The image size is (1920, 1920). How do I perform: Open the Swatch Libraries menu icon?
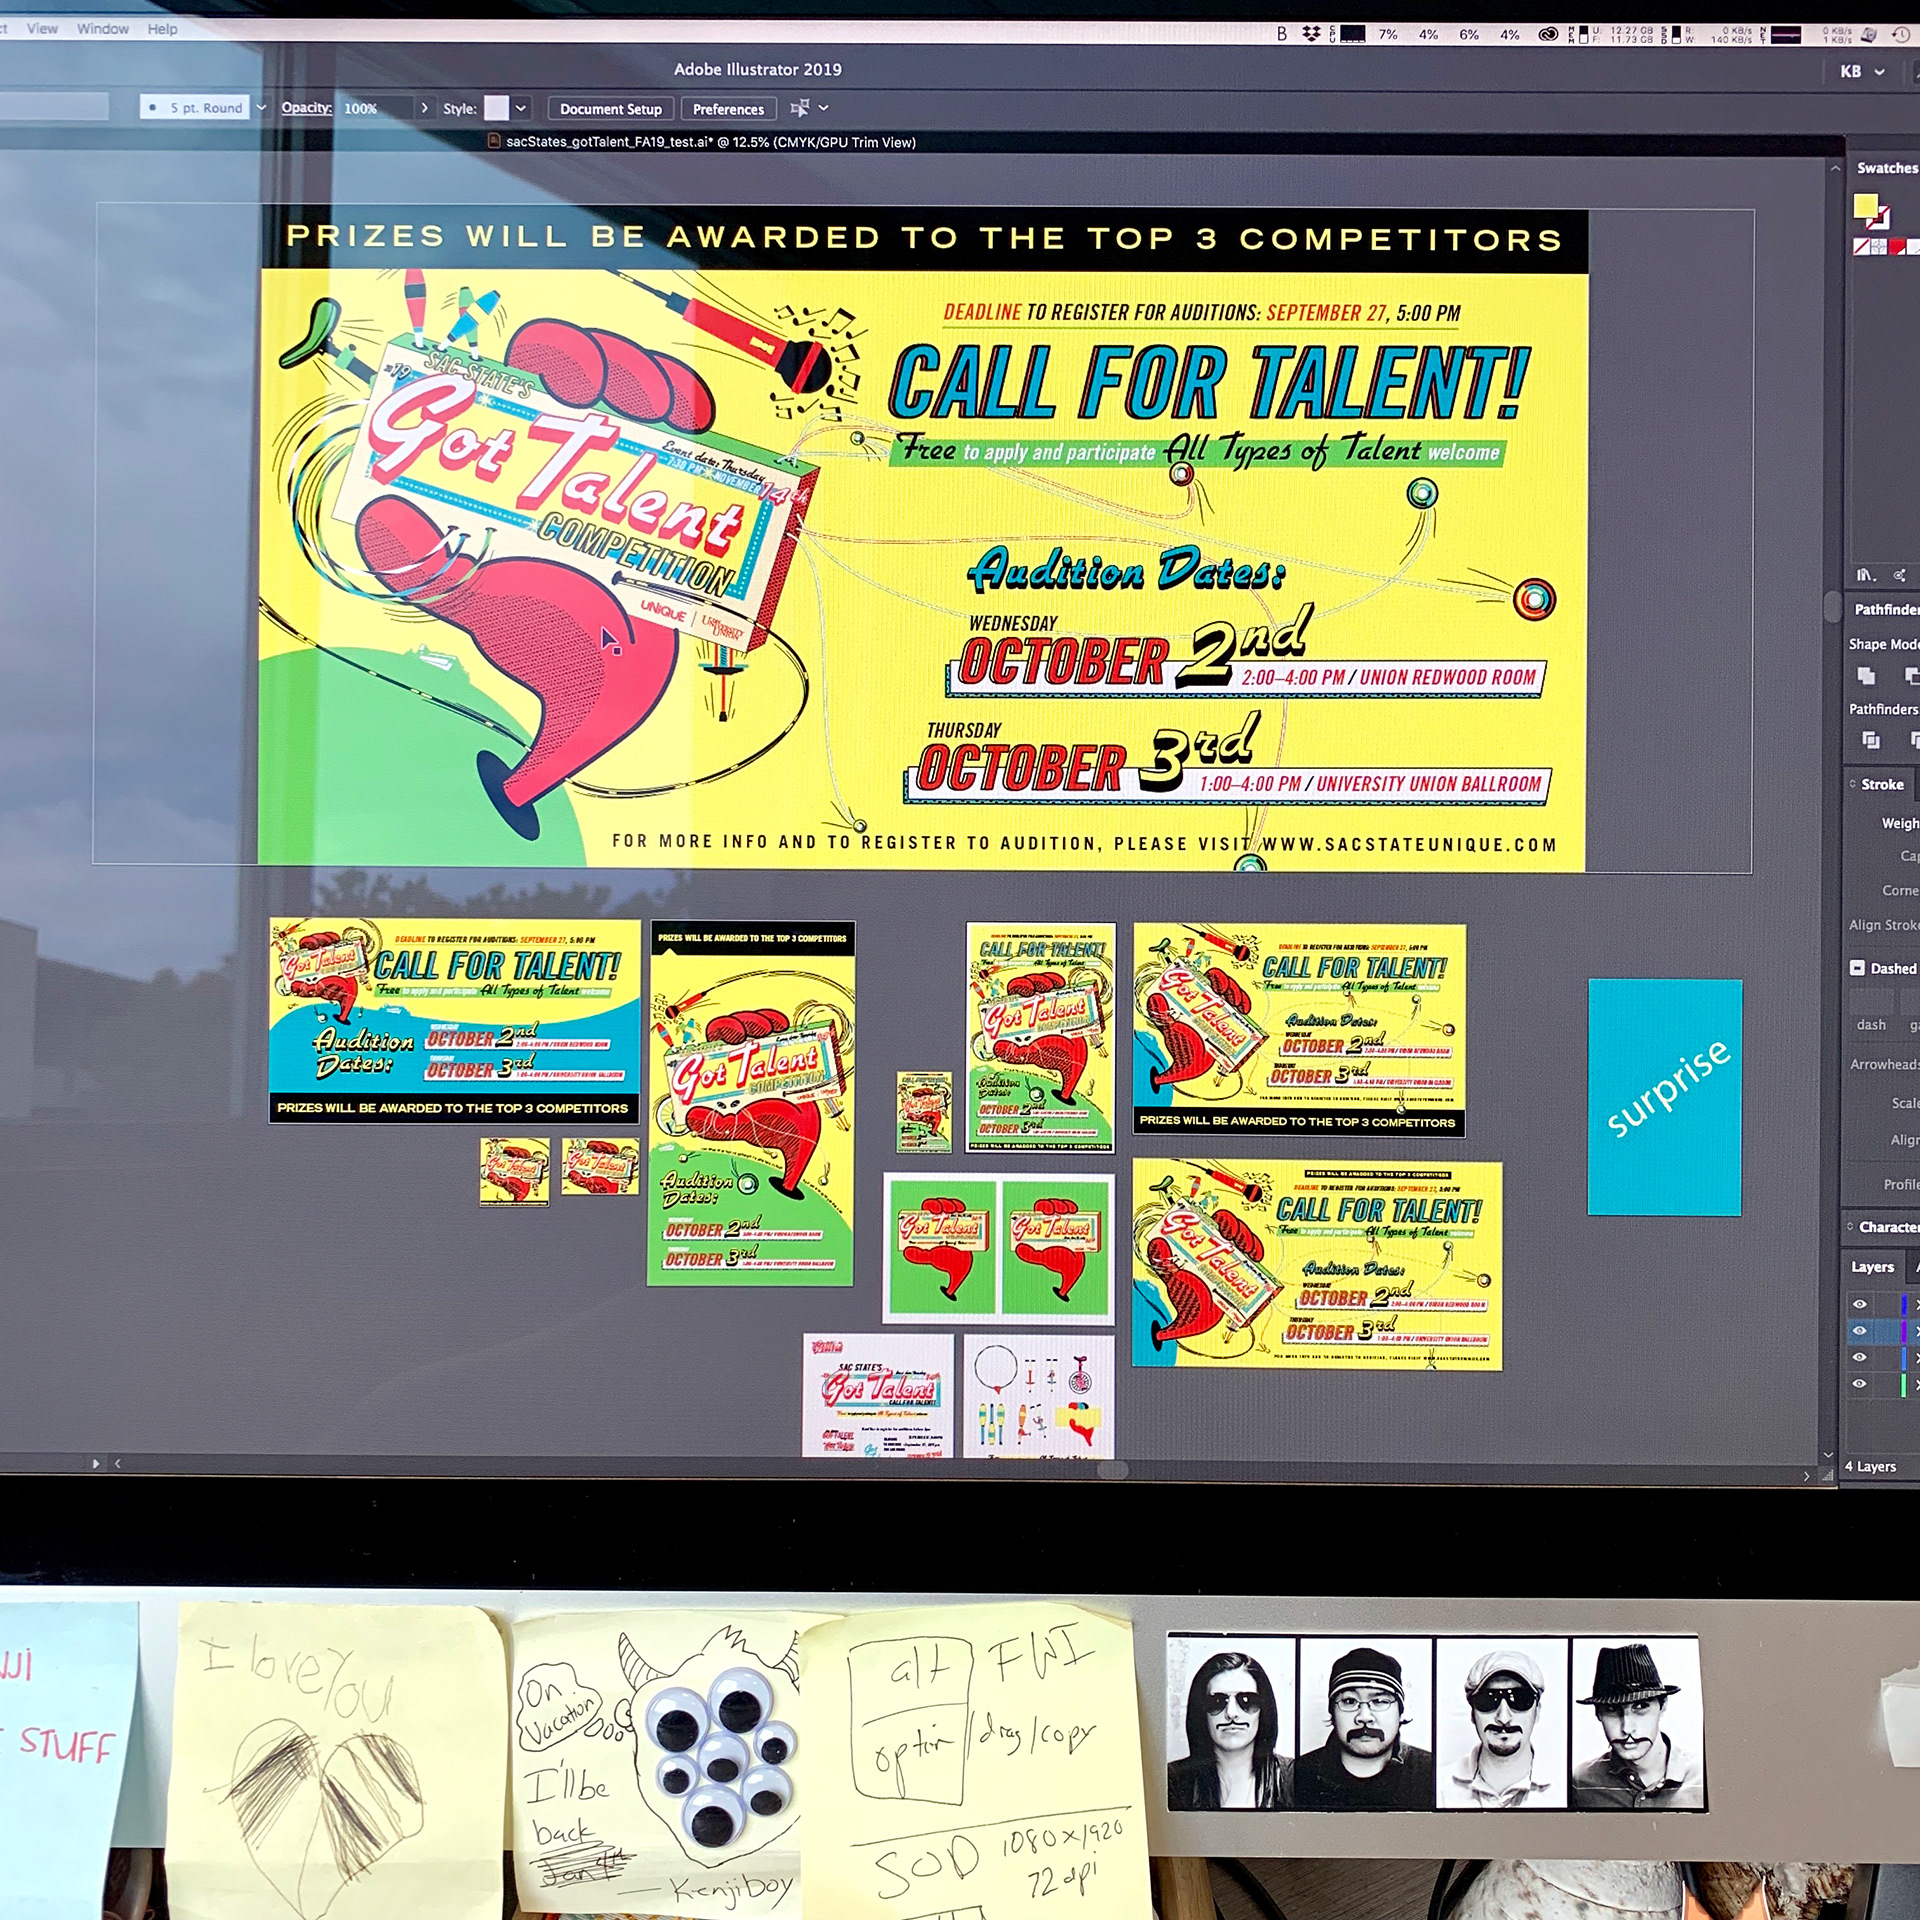tap(1865, 575)
